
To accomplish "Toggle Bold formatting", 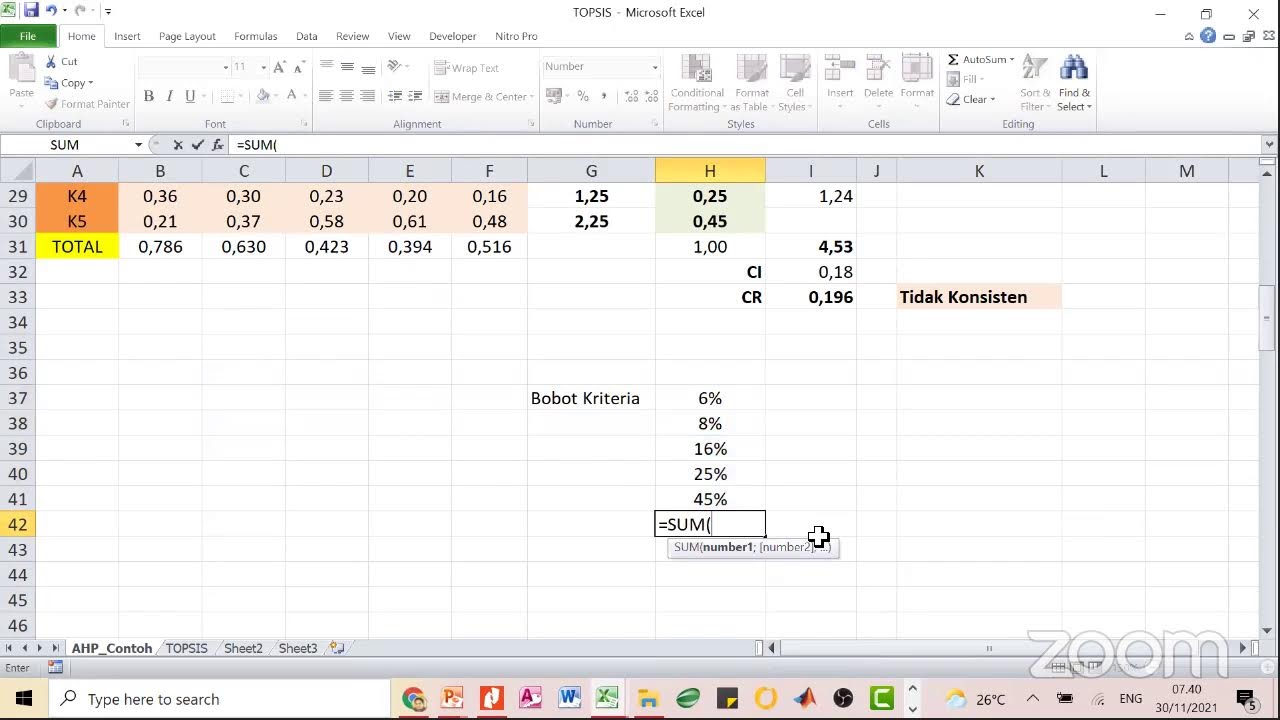I will pyautogui.click(x=148, y=96).
